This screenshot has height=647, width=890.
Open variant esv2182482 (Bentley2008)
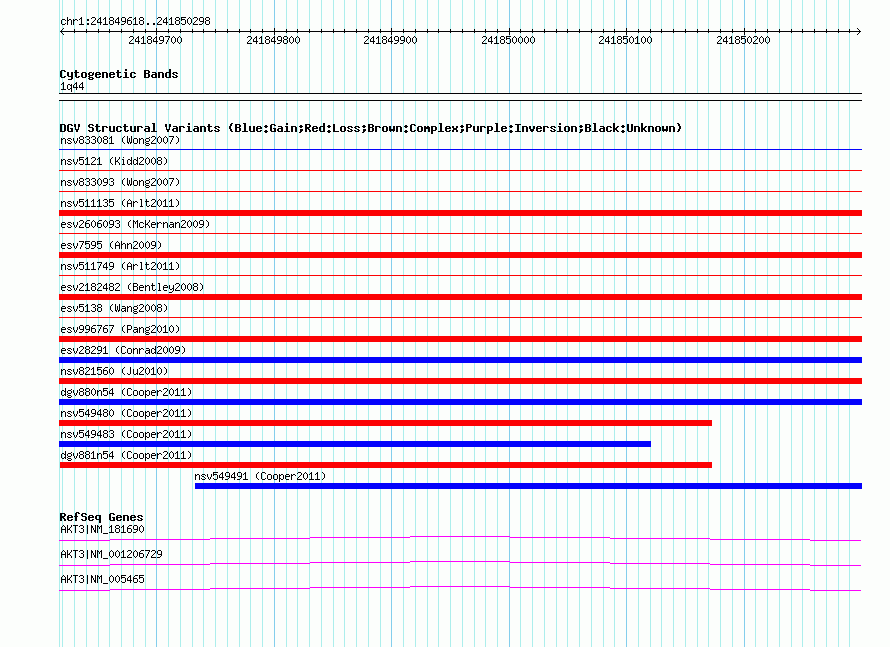(x=132, y=287)
